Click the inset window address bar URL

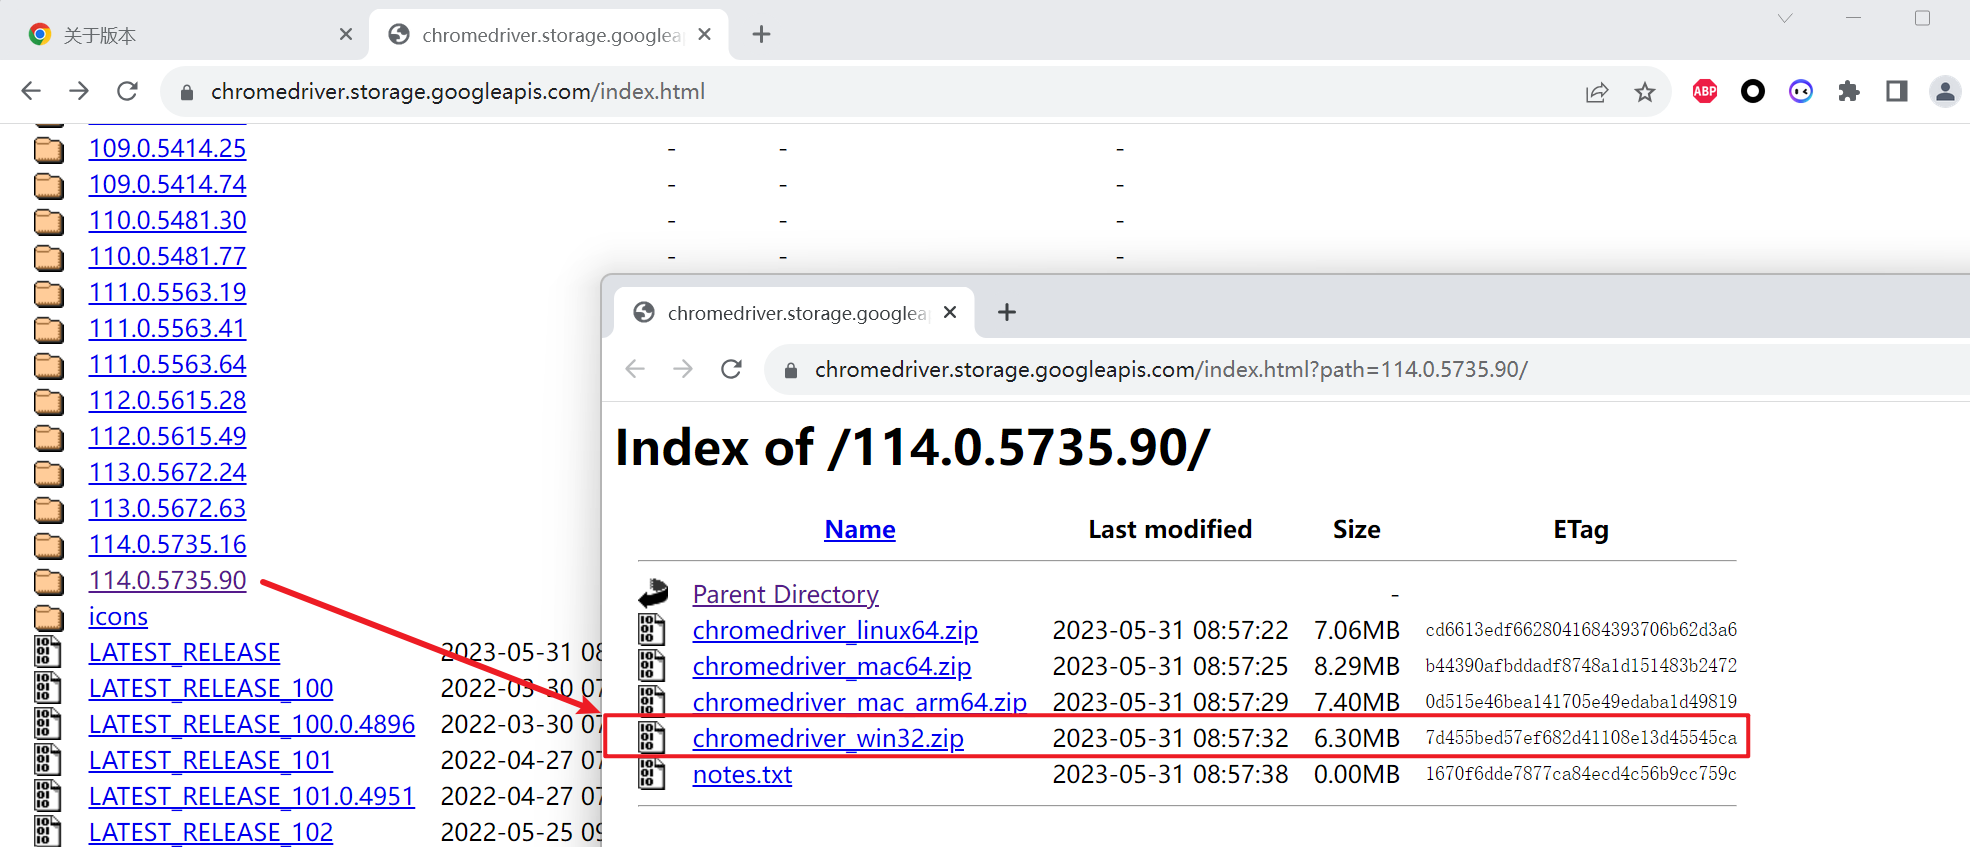(x=1171, y=370)
